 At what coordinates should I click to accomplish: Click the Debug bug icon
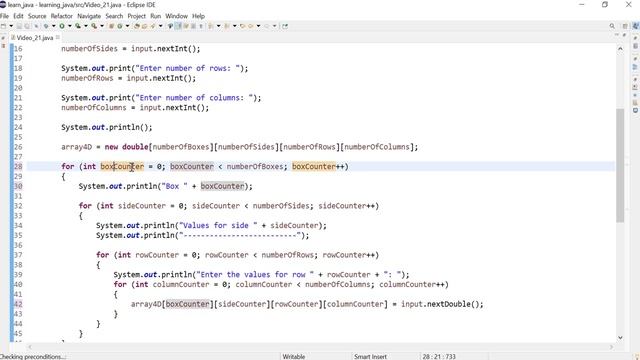tap(46, 26)
